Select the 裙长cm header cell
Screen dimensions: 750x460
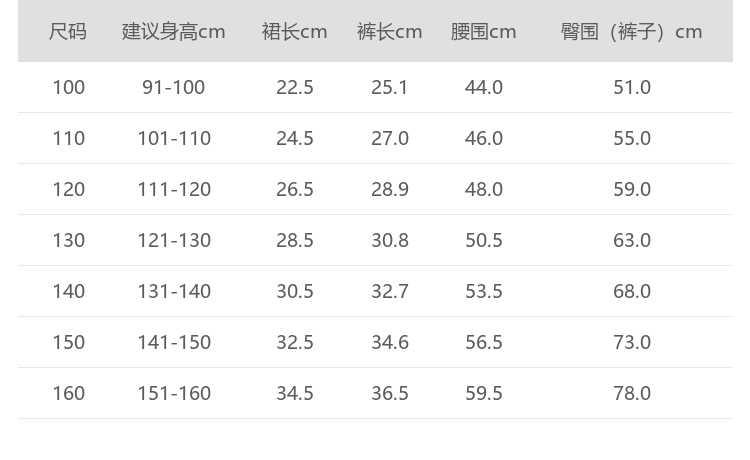294,32
